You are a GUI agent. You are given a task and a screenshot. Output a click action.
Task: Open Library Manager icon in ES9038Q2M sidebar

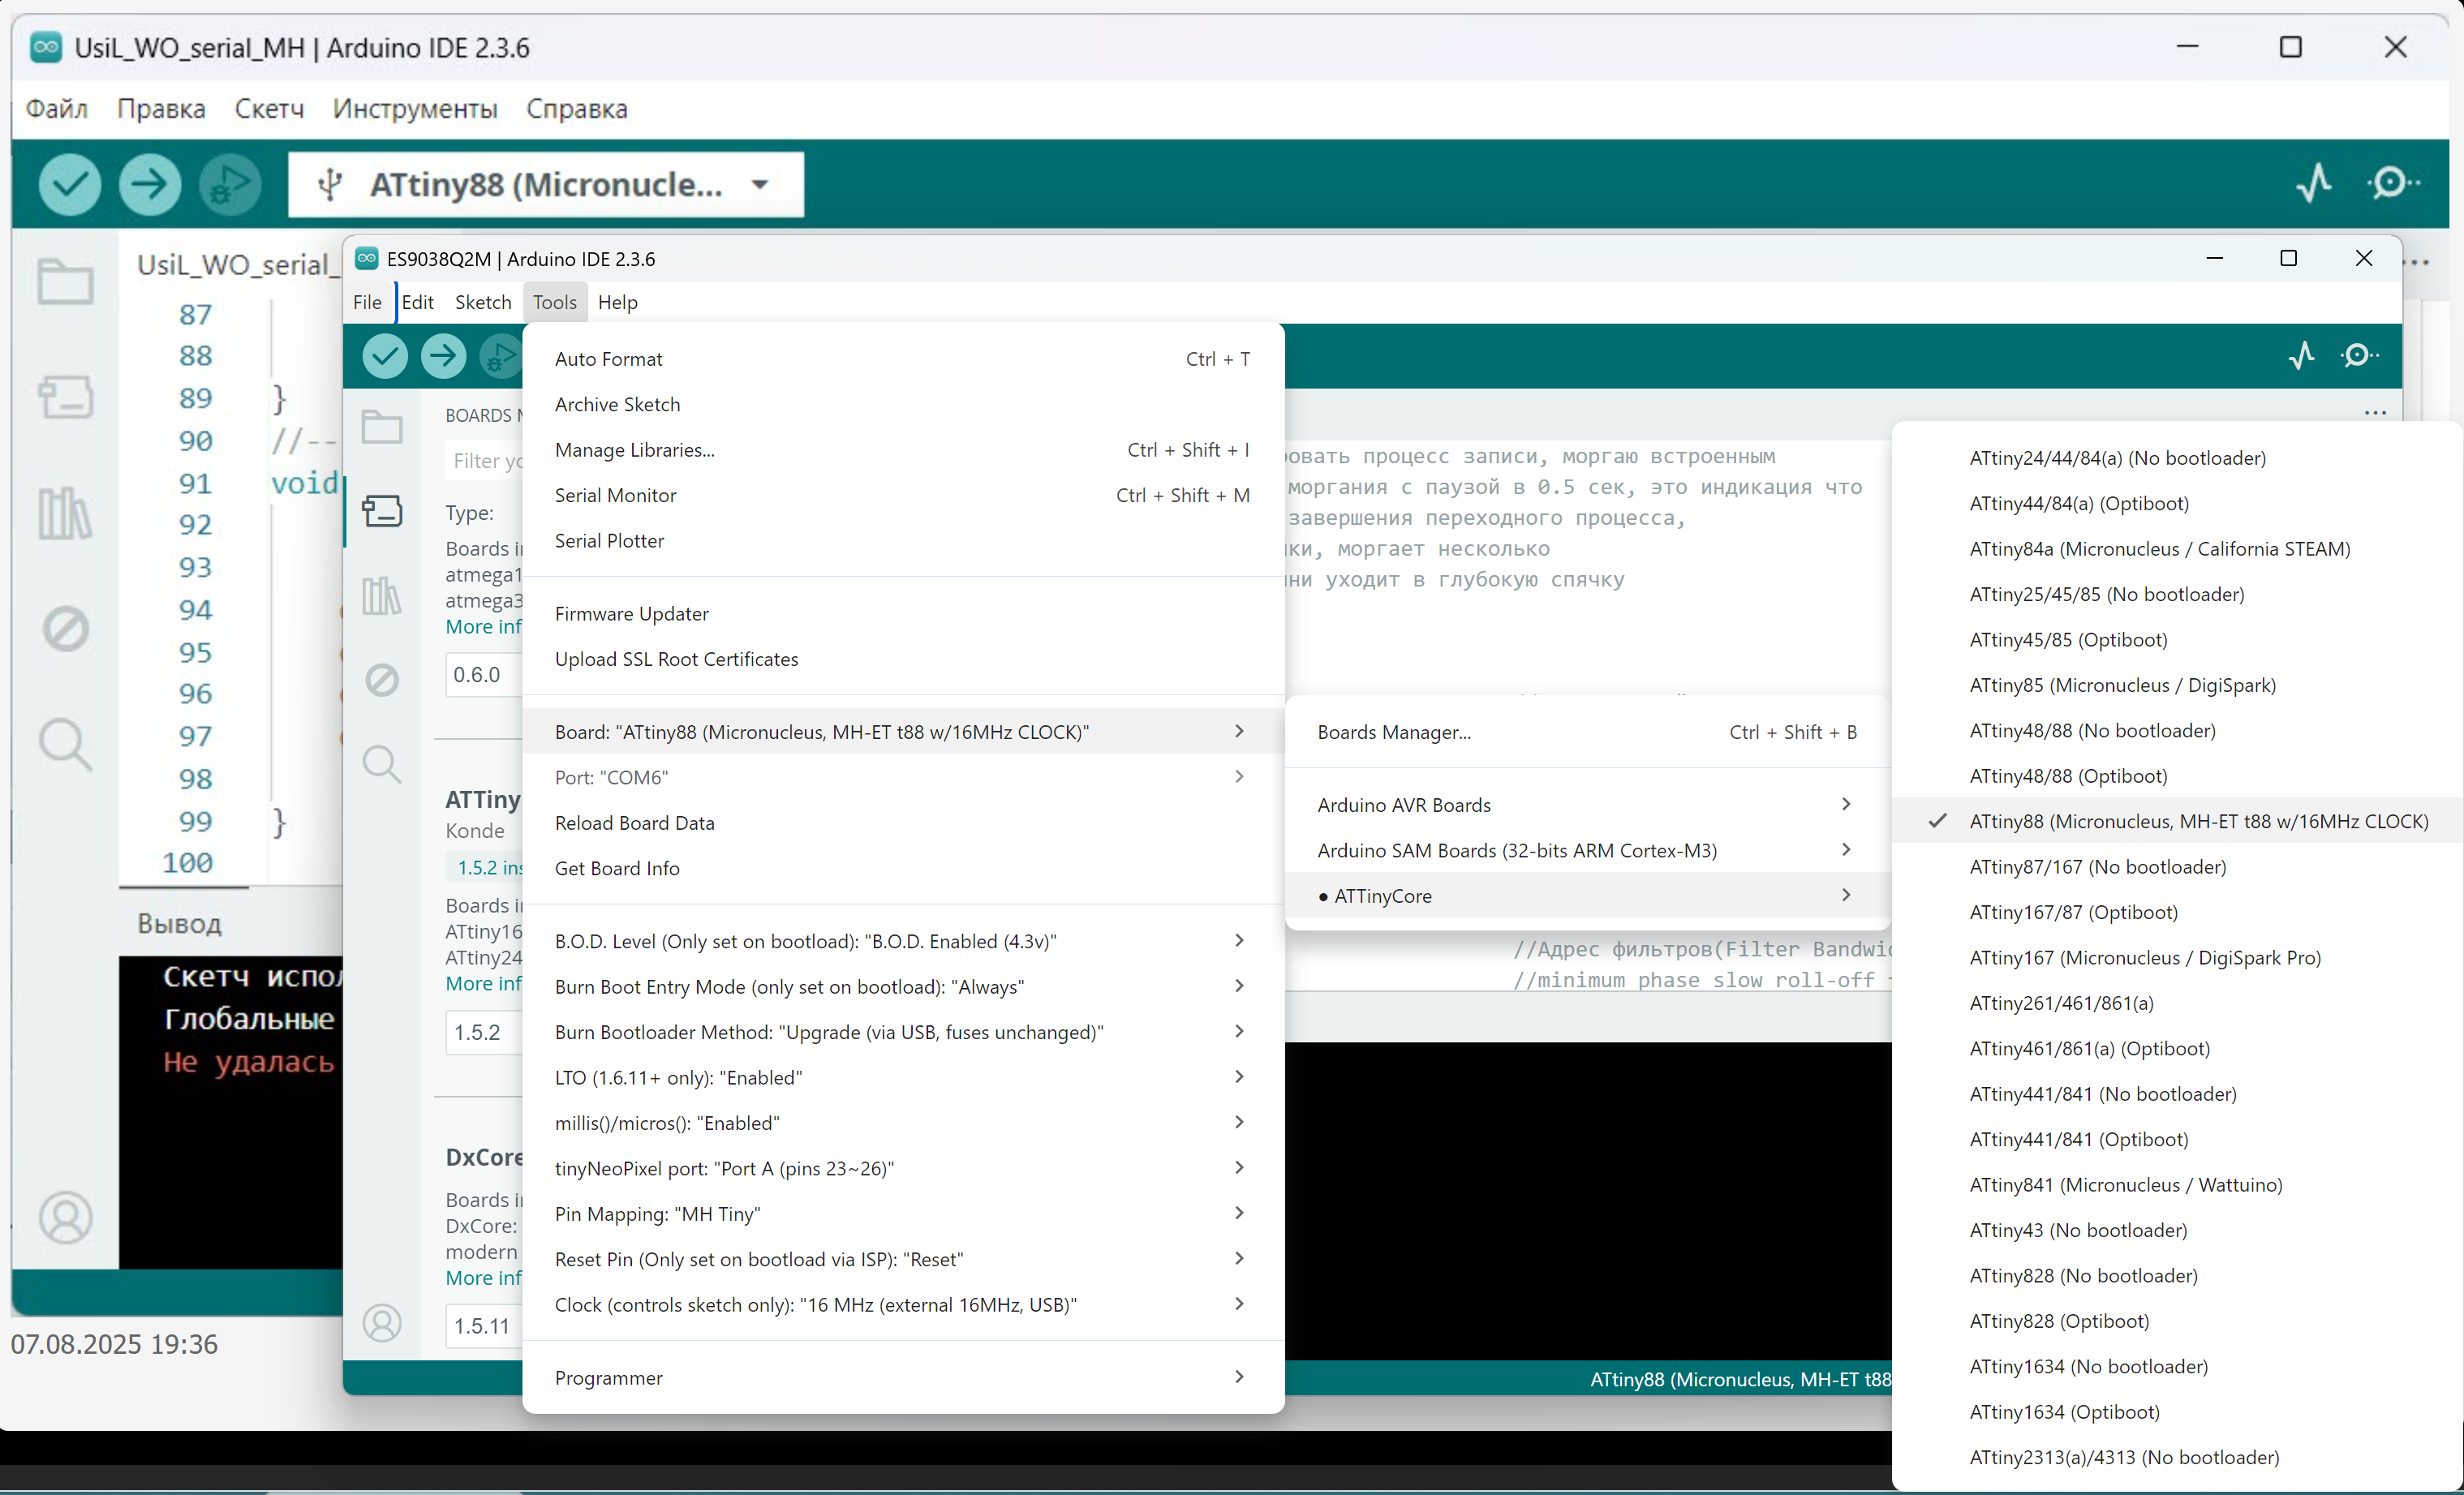(x=382, y=596)
